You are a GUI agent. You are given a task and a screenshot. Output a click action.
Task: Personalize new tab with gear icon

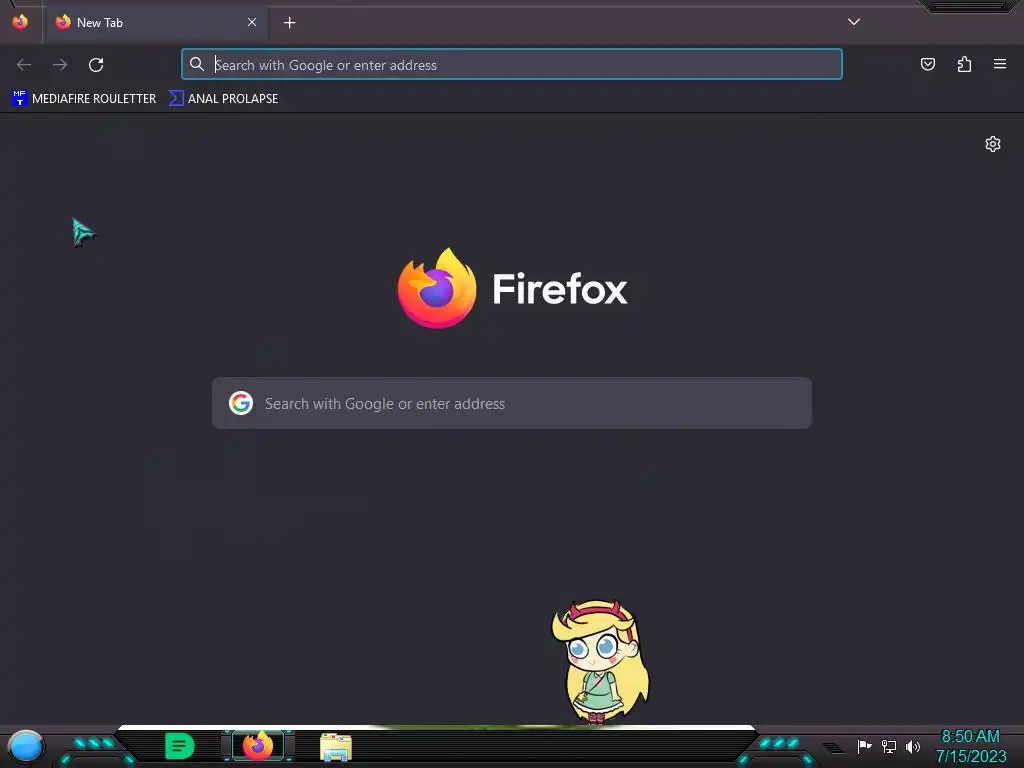coord(993,144)
